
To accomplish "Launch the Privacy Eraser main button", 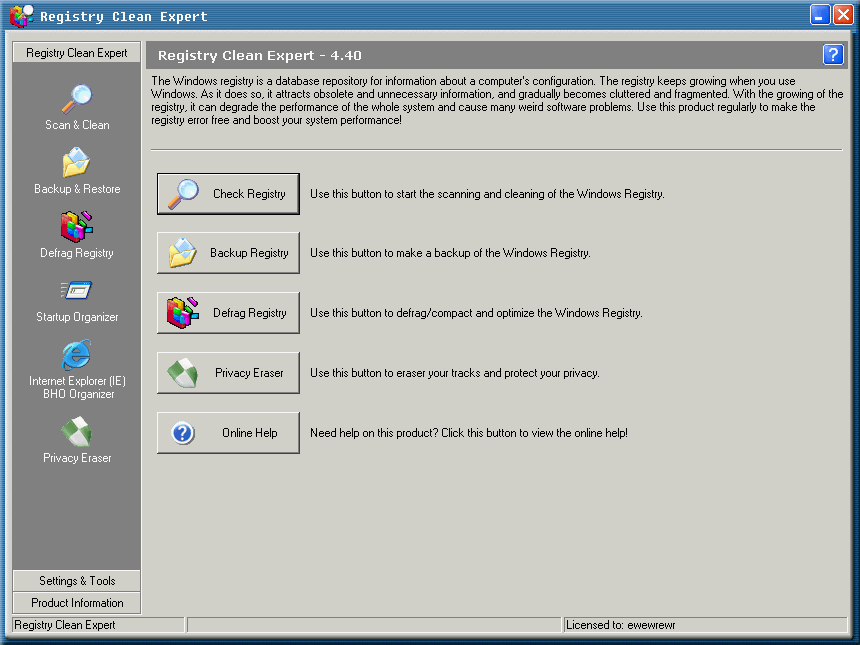I will click(x=228, y=373).
